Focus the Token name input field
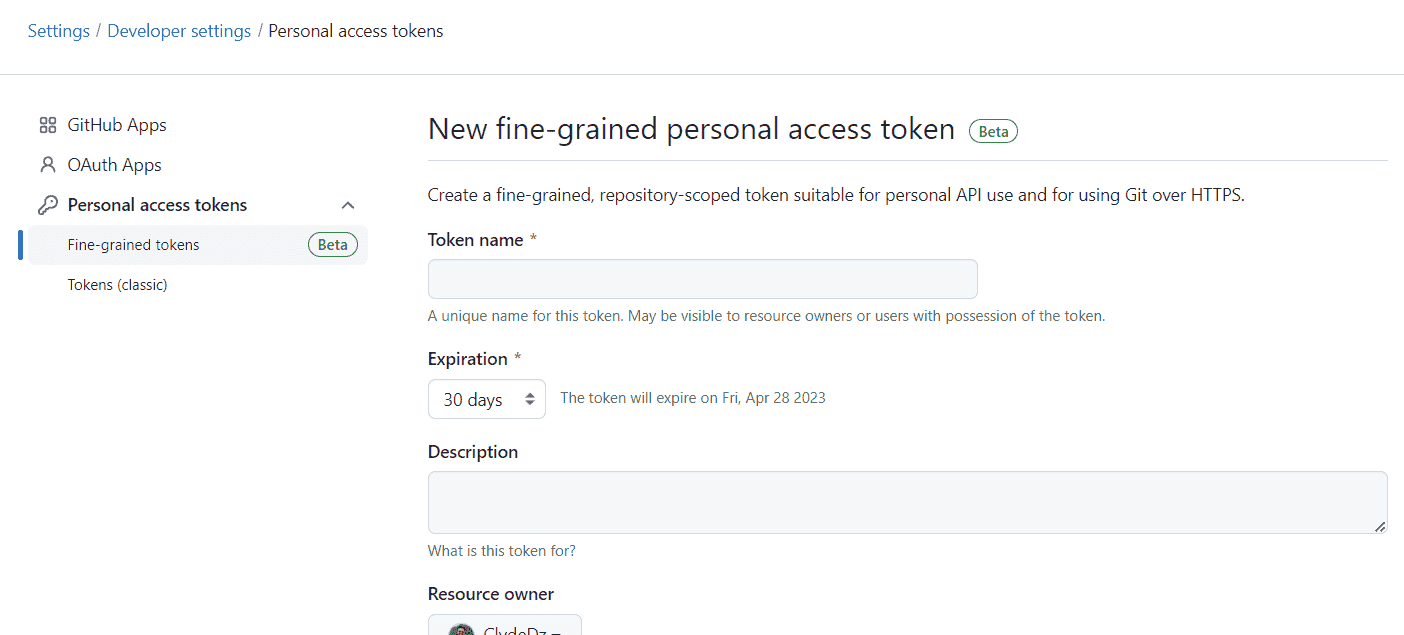Image resolution: width=1404 pixels, height=635 pixels. point(703,279)
